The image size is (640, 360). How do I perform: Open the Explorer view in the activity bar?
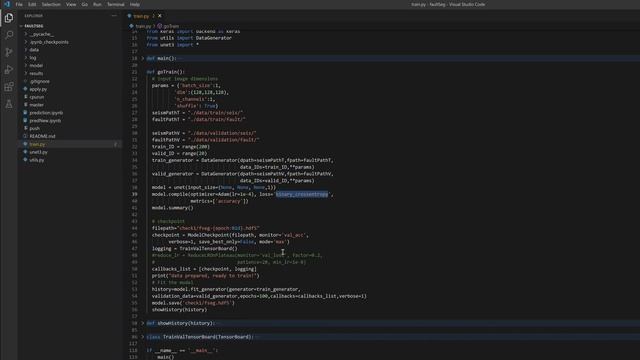pyautogui.click(x=9, y=18)
